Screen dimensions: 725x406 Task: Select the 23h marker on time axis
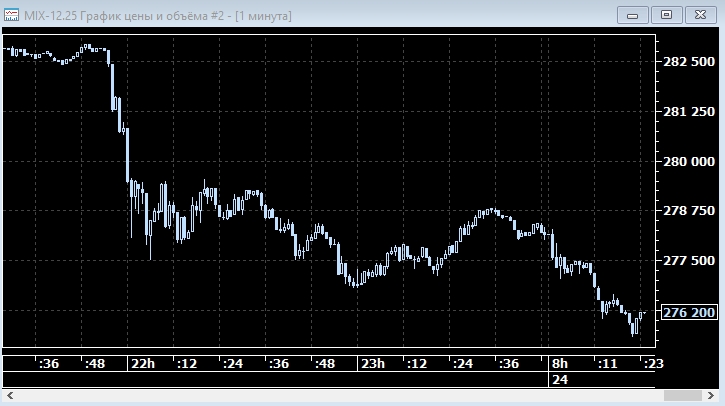click(x=373, y=363)
